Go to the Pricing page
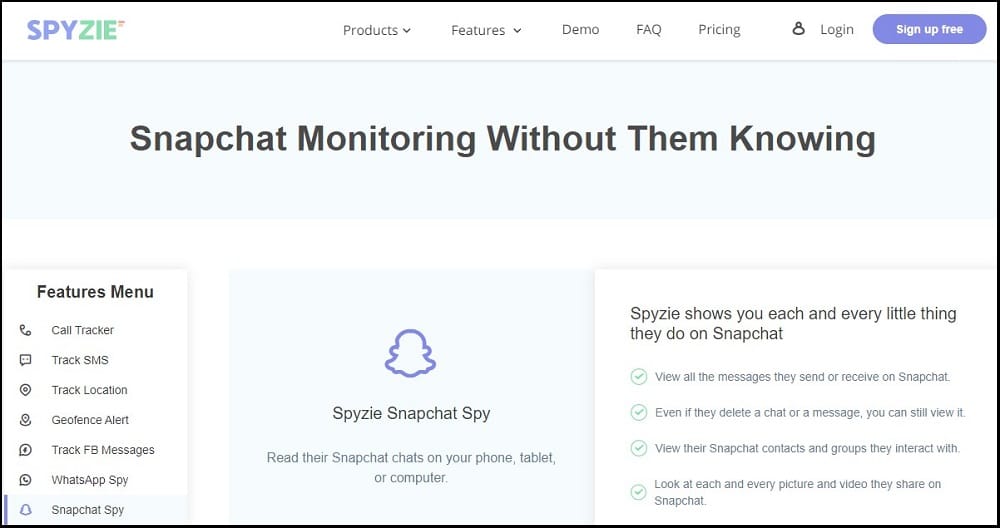This screenshot has height=528, width=1000. tap(719, 29)
